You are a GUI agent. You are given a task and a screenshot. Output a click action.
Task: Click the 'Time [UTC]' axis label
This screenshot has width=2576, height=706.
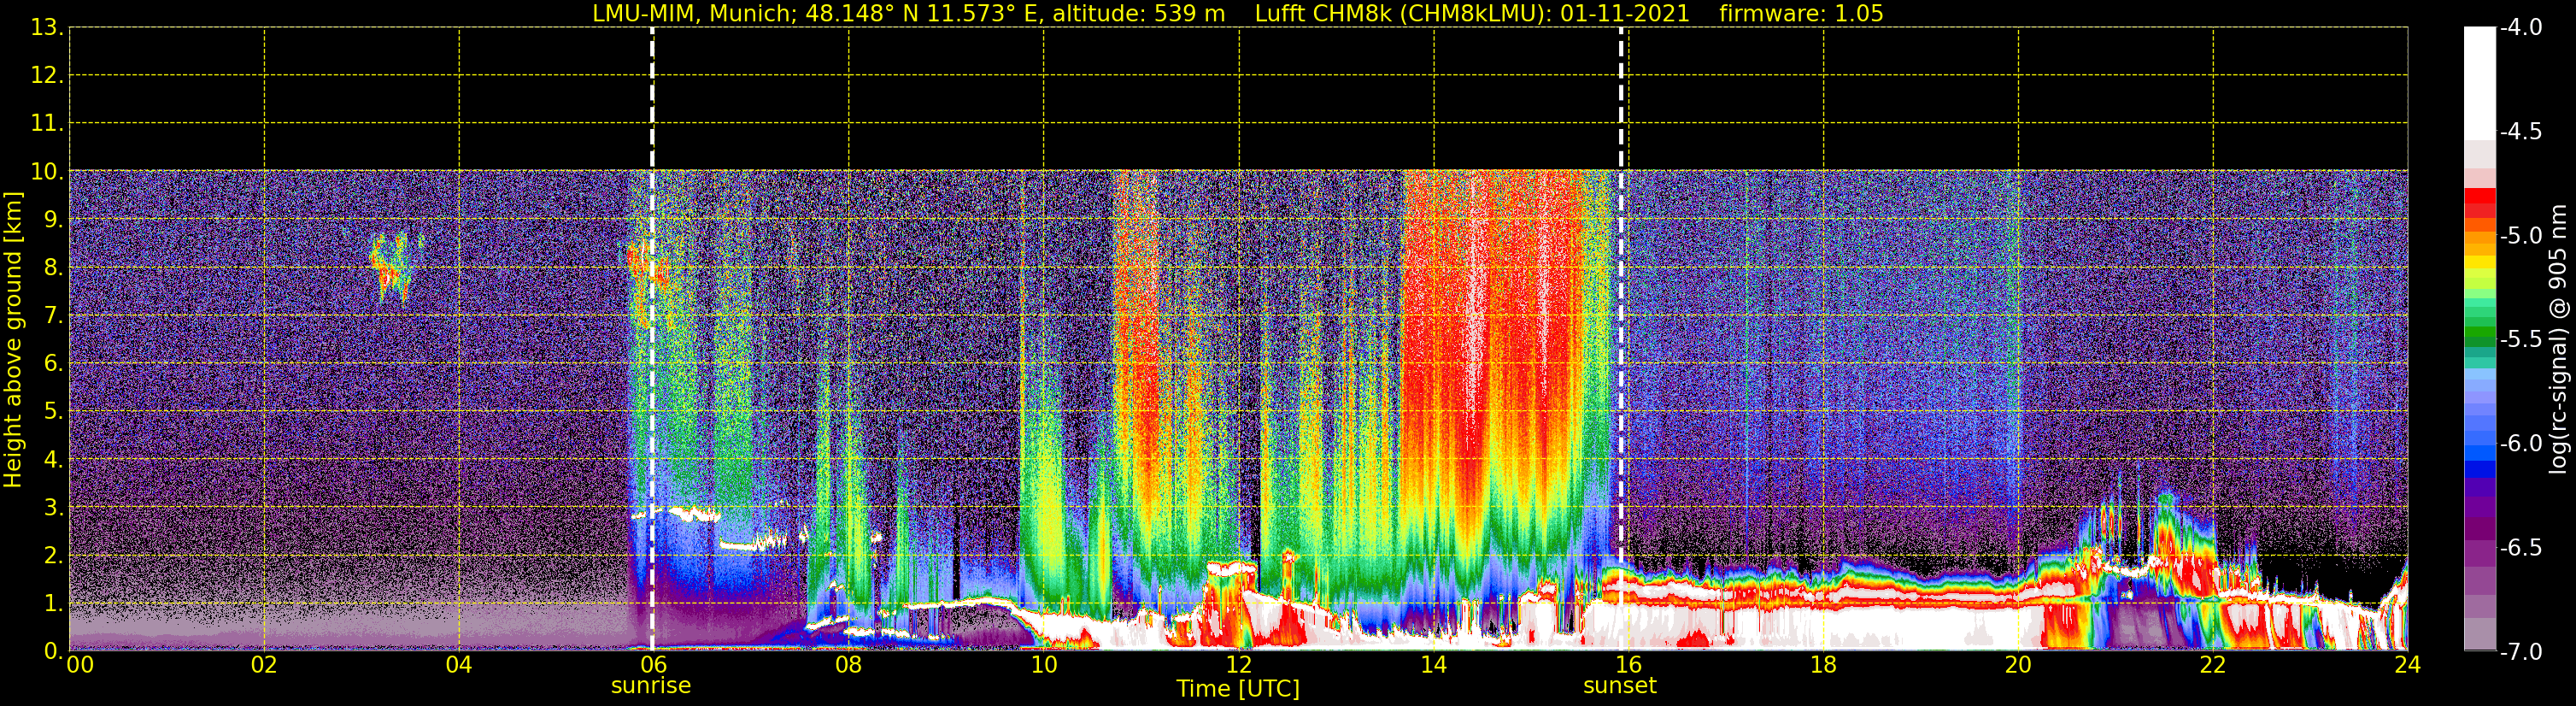click(1238, 689)
